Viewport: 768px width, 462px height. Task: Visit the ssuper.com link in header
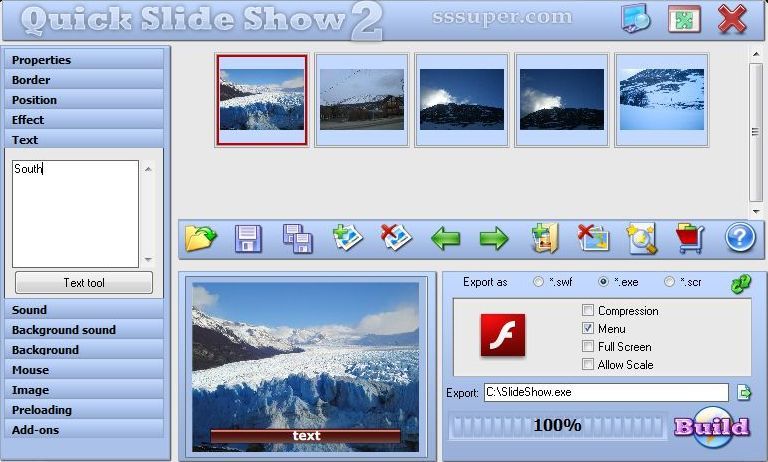pos(502,17)
